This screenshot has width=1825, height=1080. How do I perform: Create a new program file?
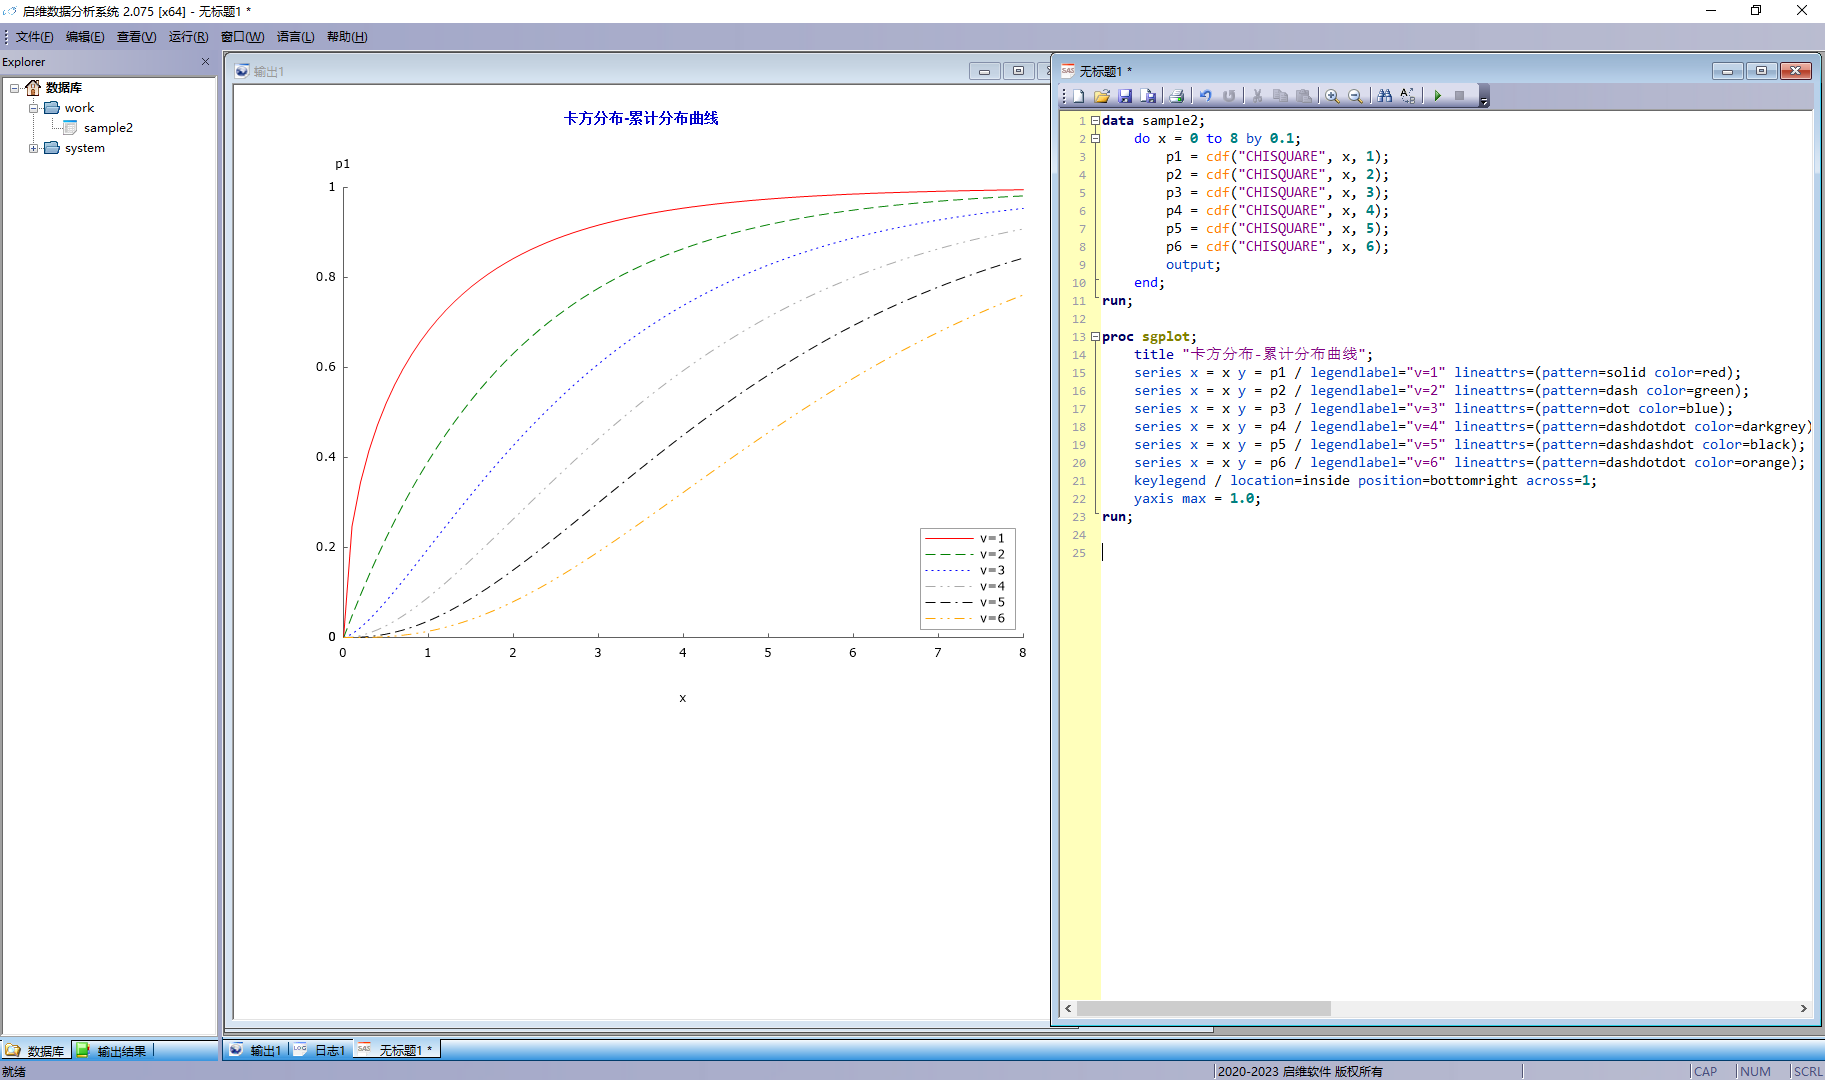pyautogui.click(x=1079, y=96)
